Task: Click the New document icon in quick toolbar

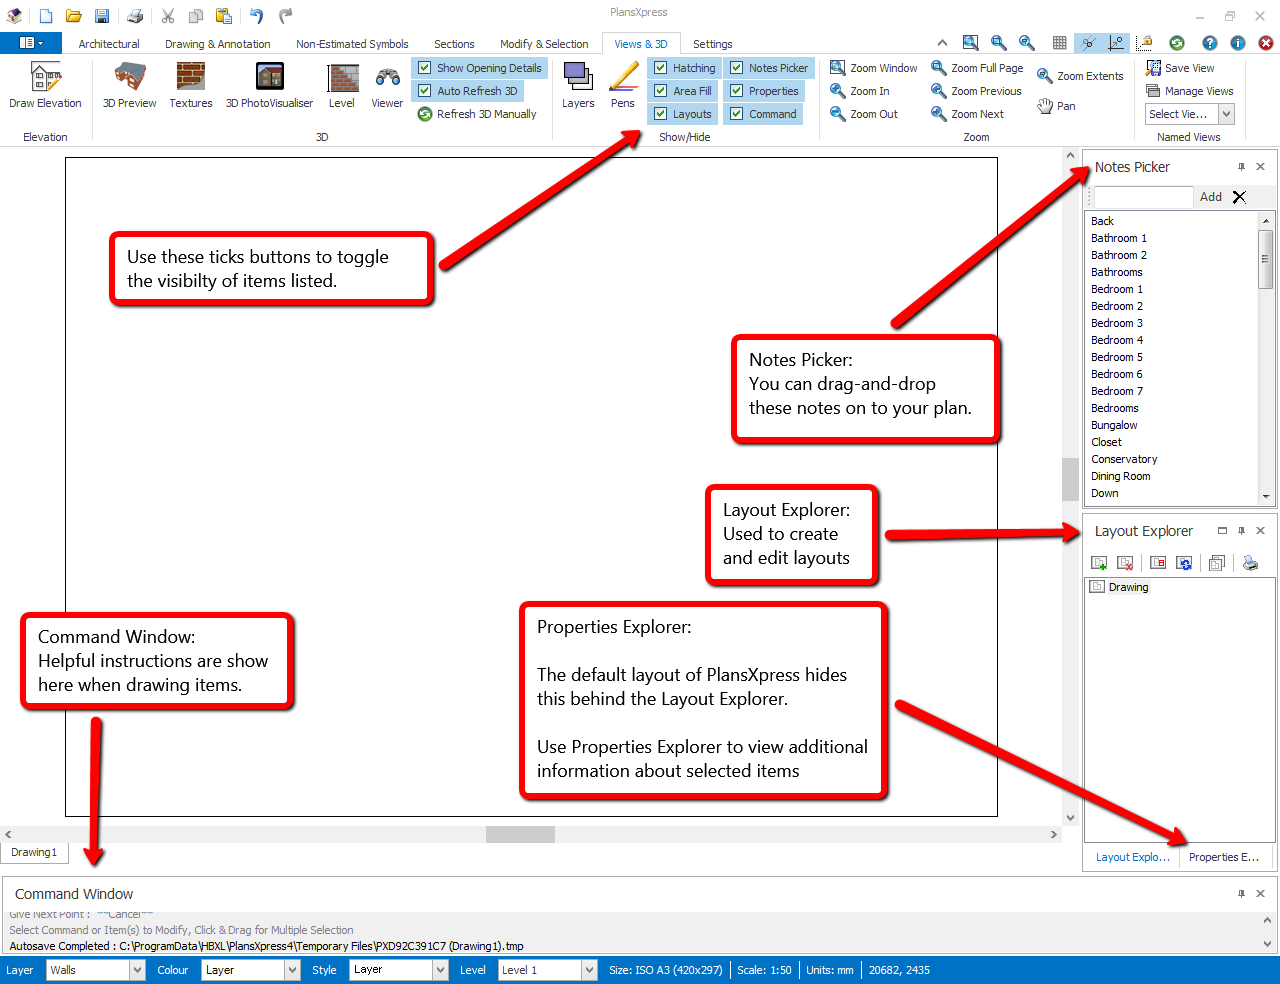Action: click(x=46, y=16)
